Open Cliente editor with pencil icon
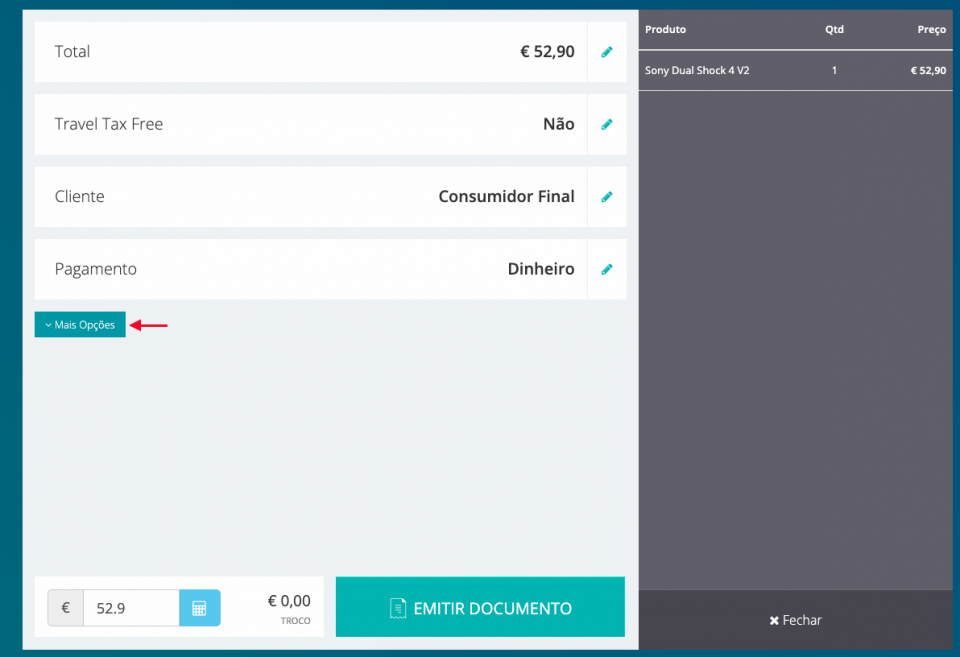 click(606, 197)
